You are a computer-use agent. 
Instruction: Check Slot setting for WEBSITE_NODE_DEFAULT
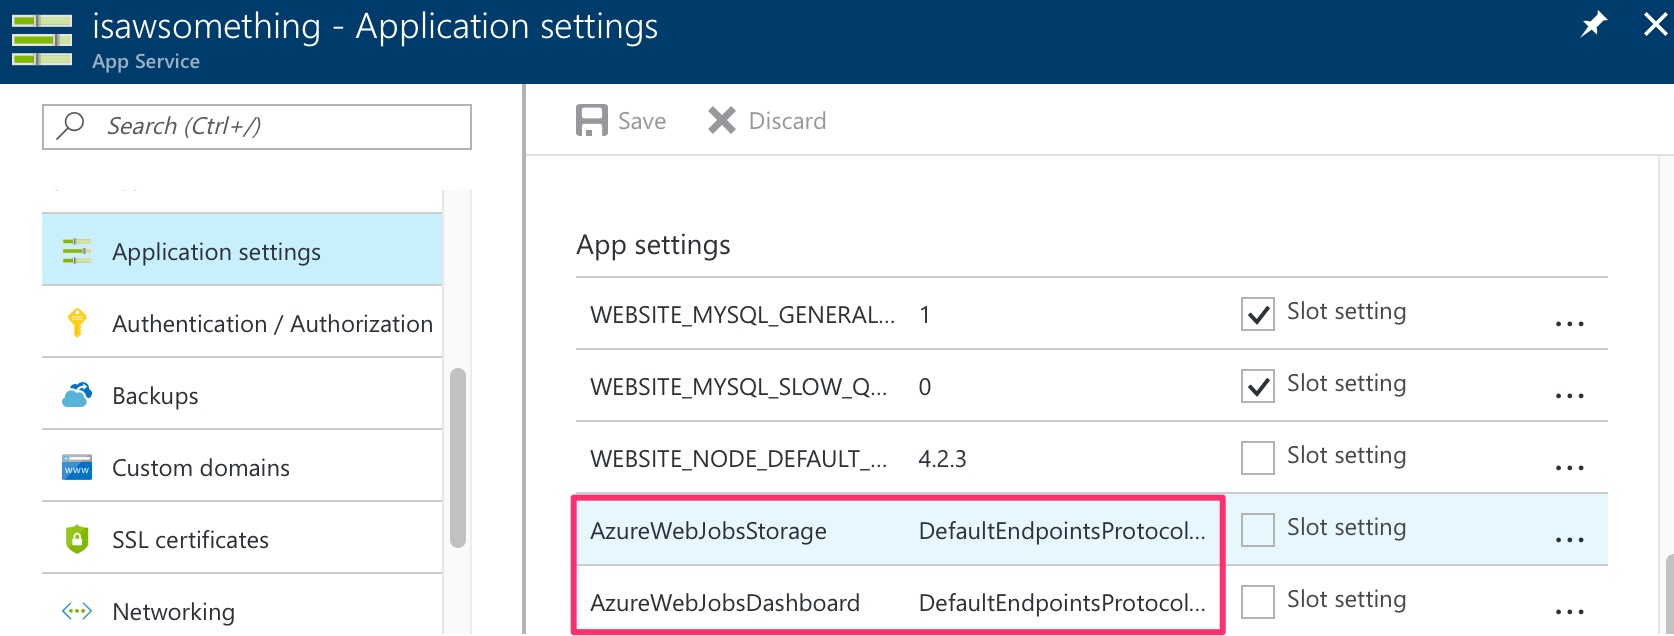click(1257, 458)
